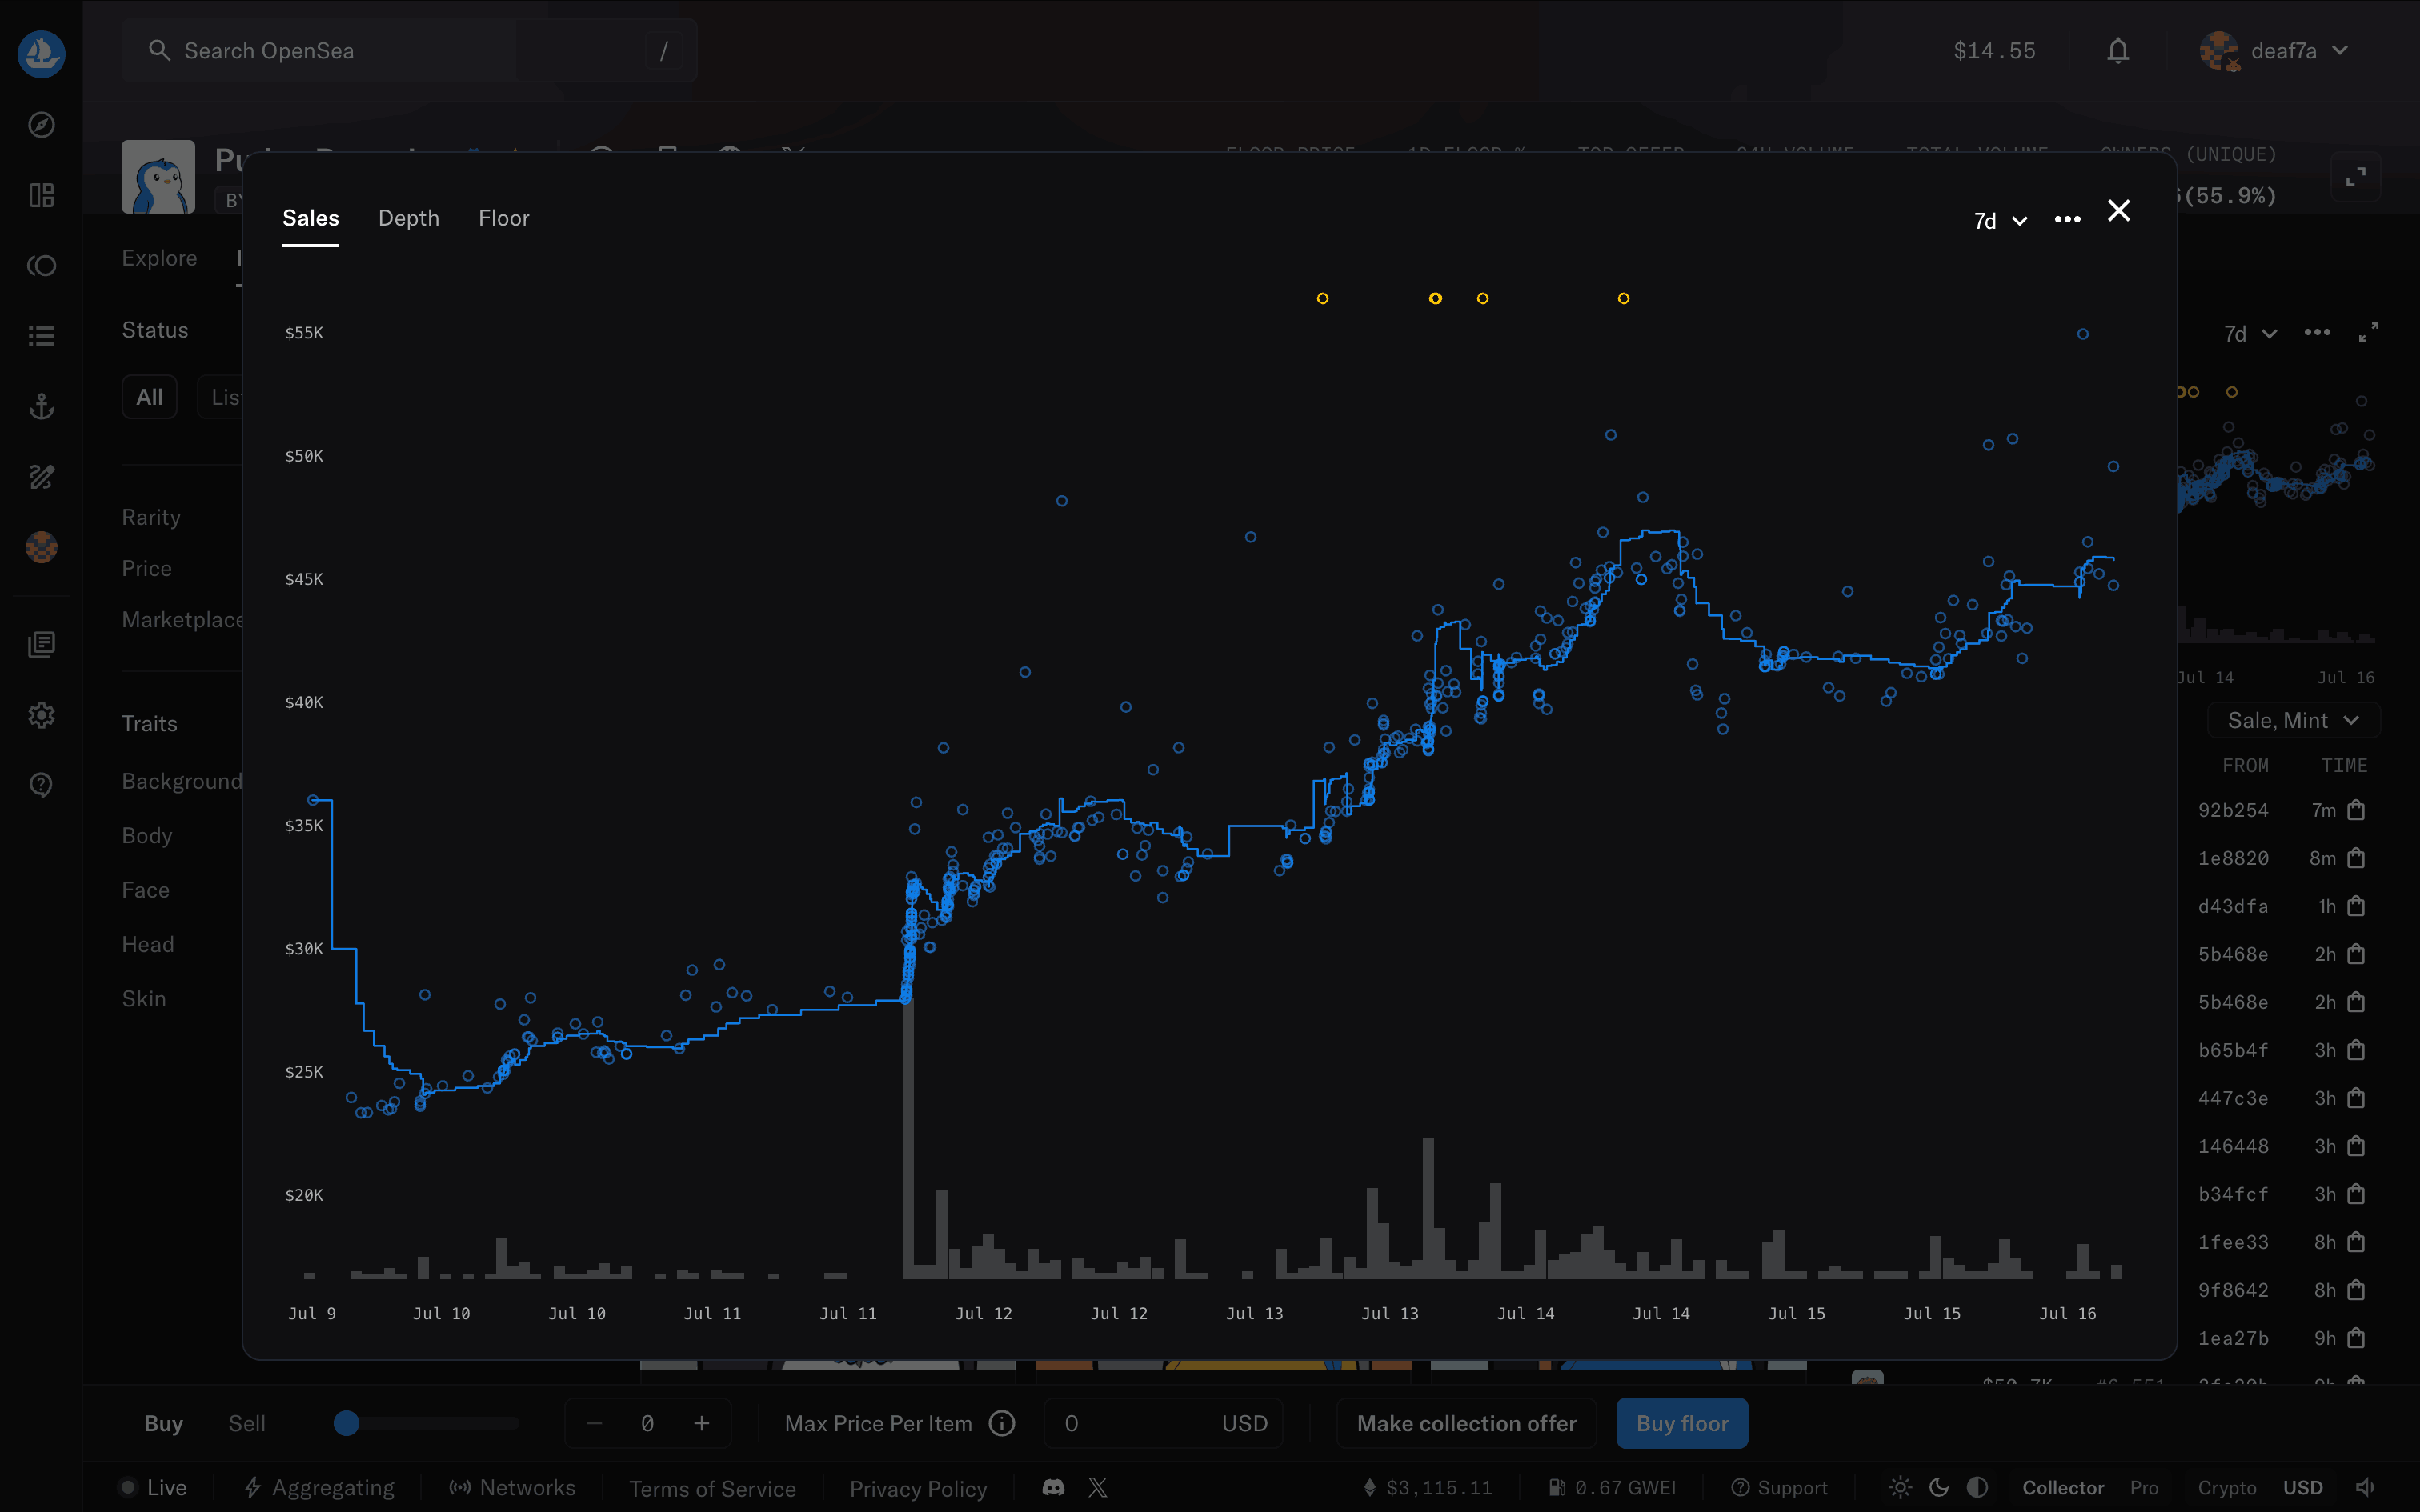Open chart more options menu
The width and height of the screenshot is (2420, 1512).
2067,220
